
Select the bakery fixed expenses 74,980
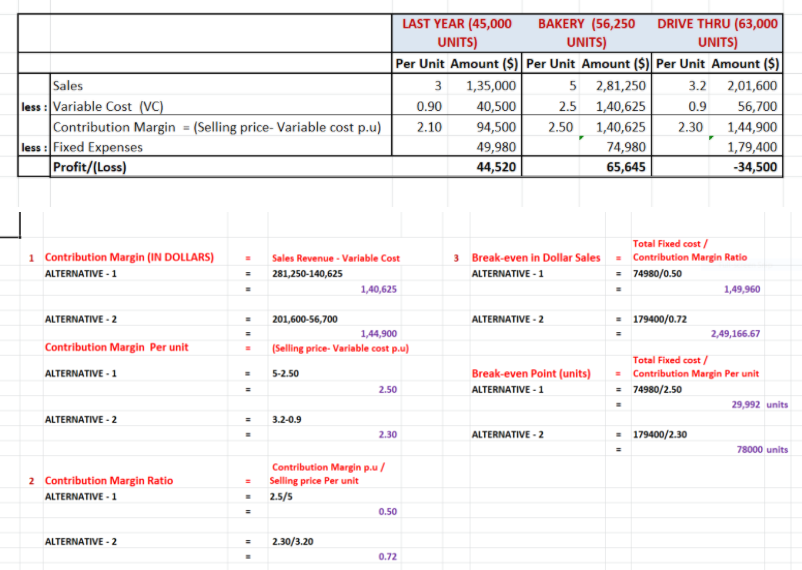[x=626, y=147]
